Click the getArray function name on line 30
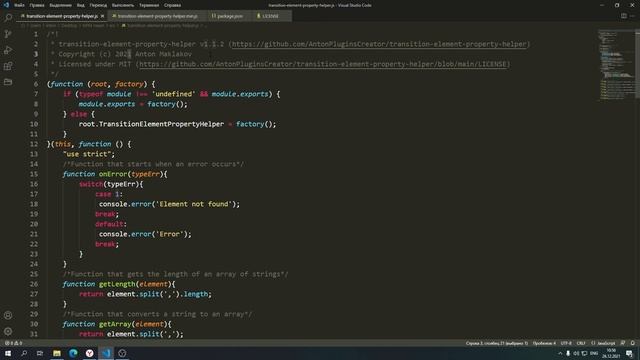The width and height of the screenshot is (640, 360). (115, 324)
